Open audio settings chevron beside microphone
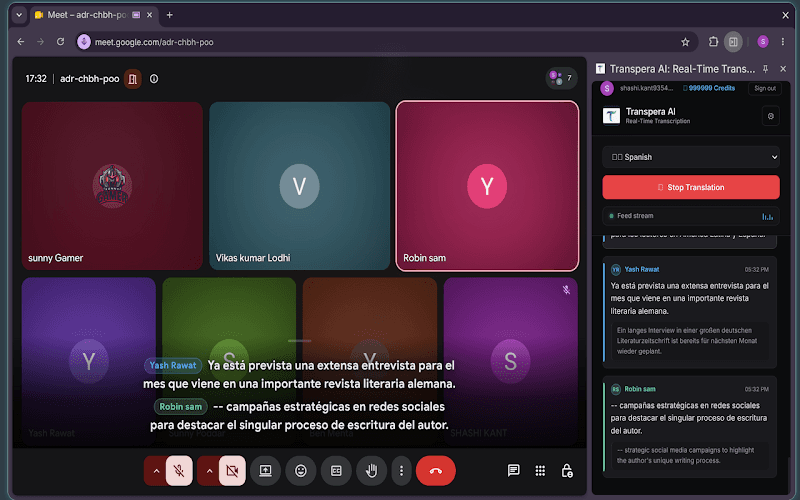 pyautogui.click(x=156, y=470)
